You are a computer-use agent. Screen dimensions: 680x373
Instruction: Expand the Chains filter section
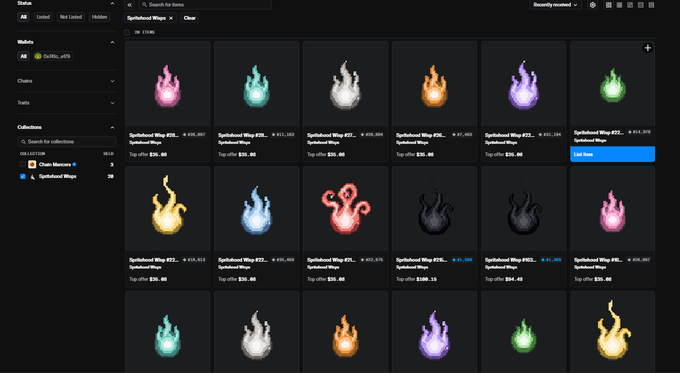coord(66,81)
